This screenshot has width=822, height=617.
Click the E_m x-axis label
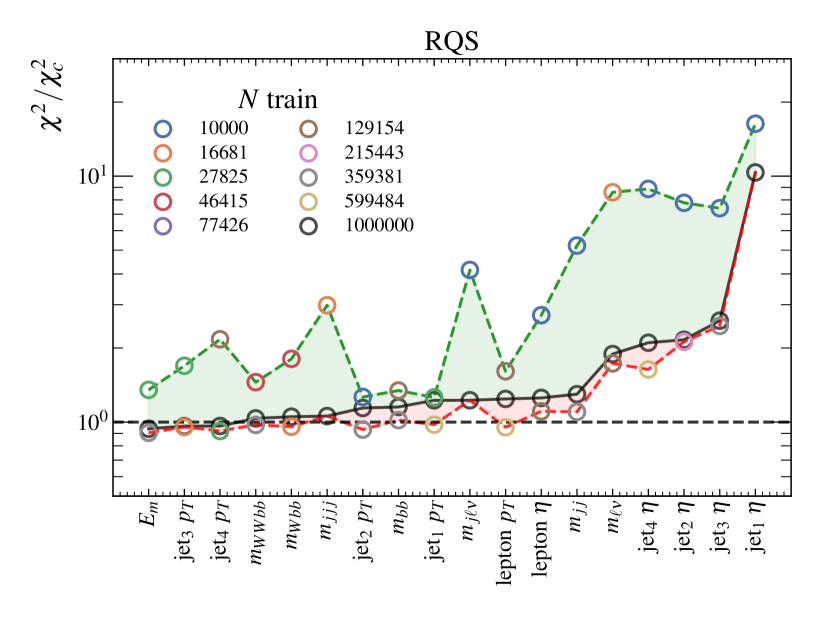(148, 513)
